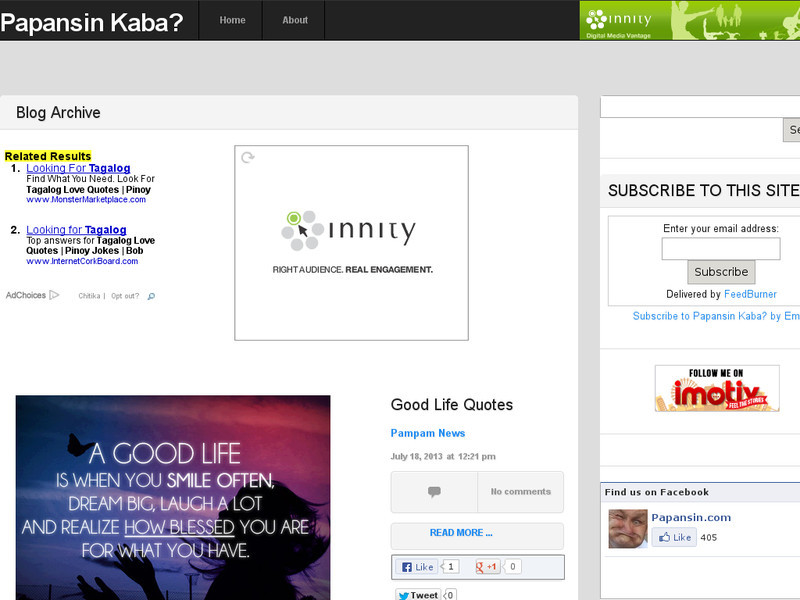Click the magnifier icon beside Opt out
The height and width of the screenshot is (600, 800).
click(151, 296)
